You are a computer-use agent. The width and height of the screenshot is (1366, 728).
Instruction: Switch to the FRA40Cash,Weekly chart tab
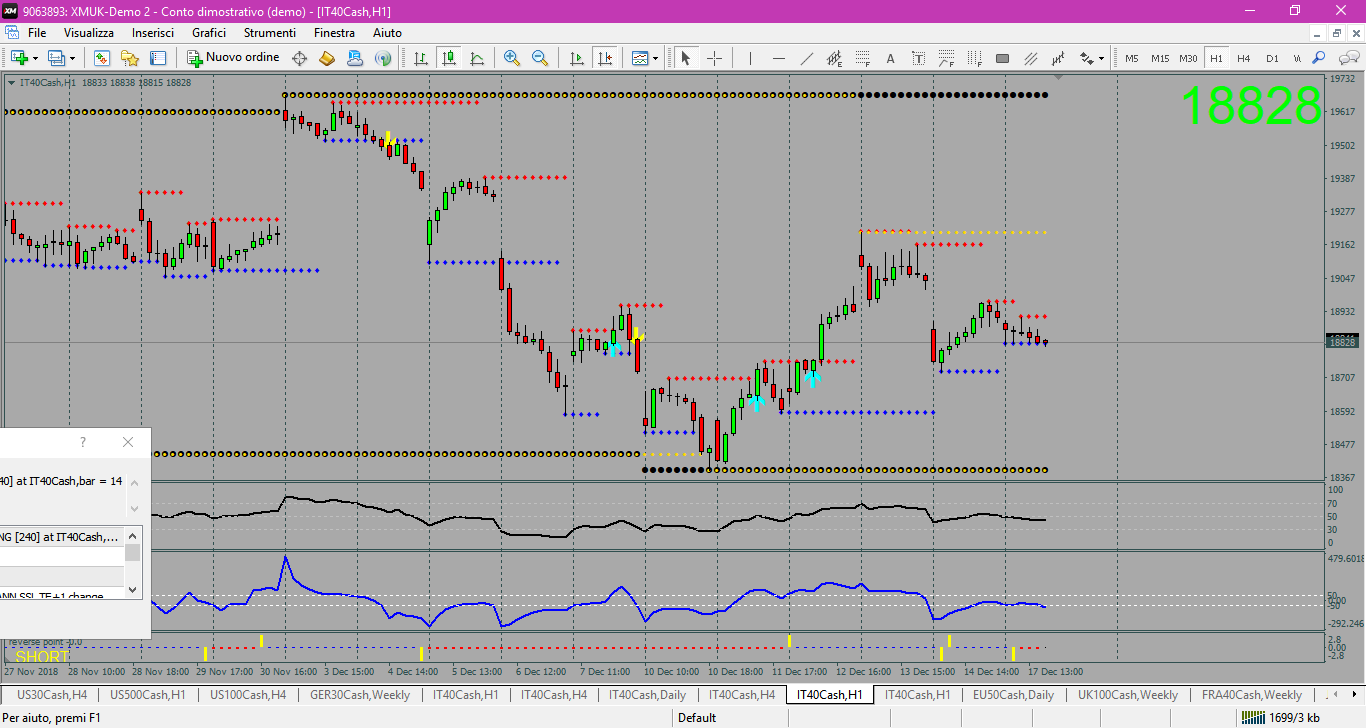[x=1252, y=694]
